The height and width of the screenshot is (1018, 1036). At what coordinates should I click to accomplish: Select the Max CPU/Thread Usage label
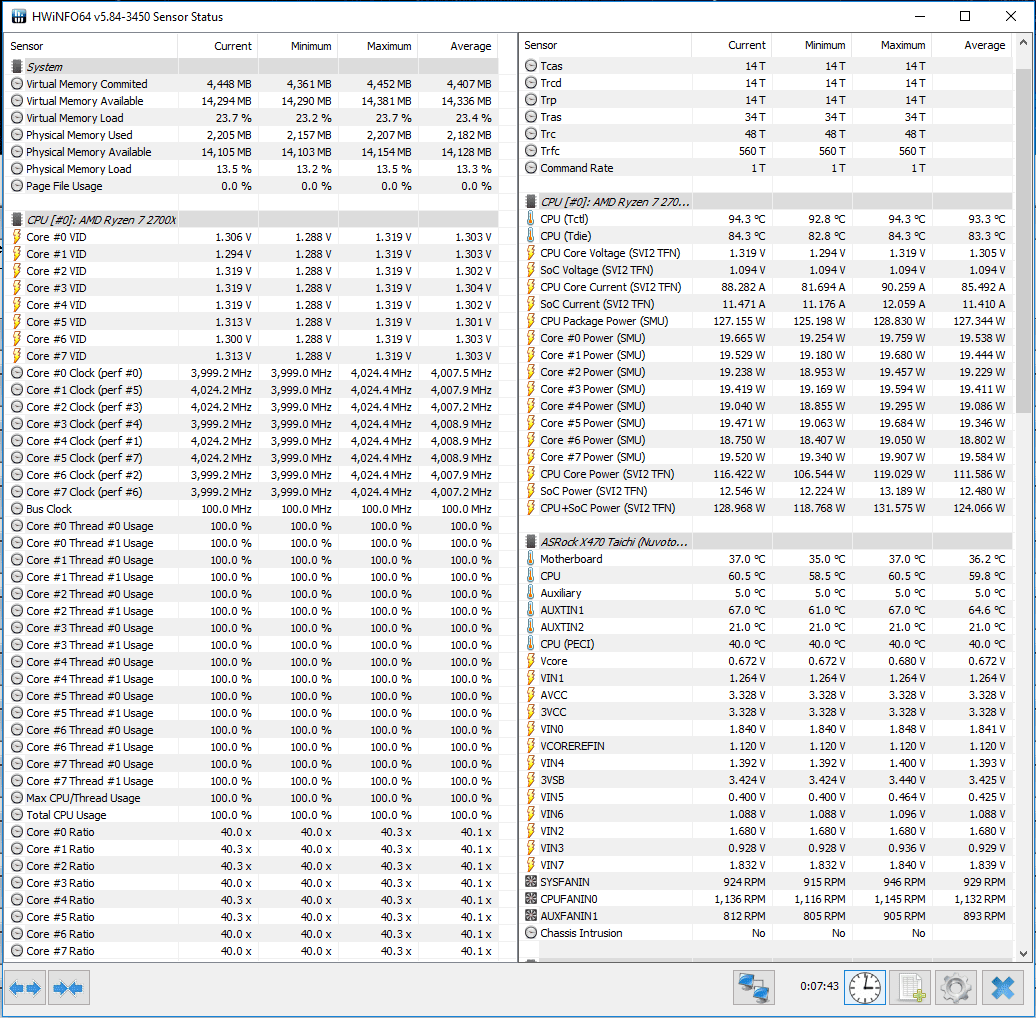point(83,797)
